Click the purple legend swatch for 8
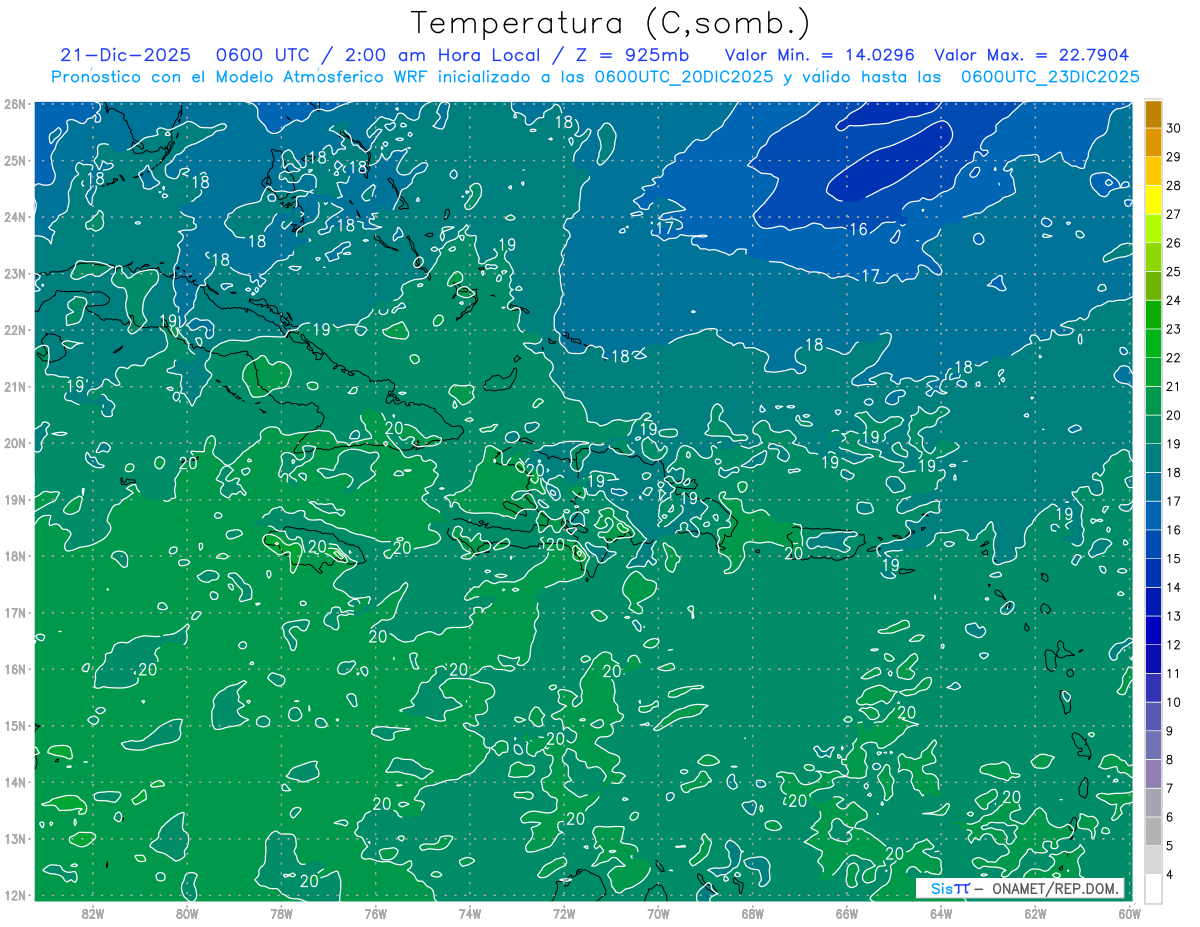 point(1153,745)
